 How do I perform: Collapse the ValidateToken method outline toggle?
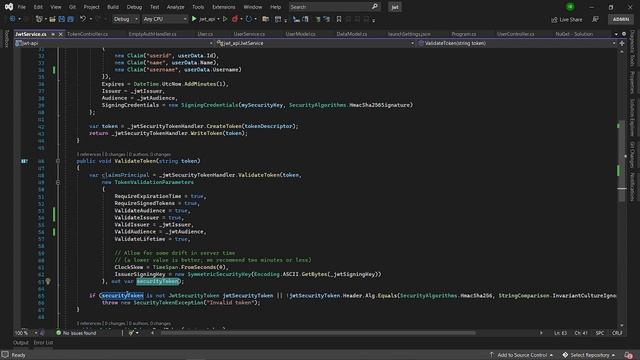point(58,161)
